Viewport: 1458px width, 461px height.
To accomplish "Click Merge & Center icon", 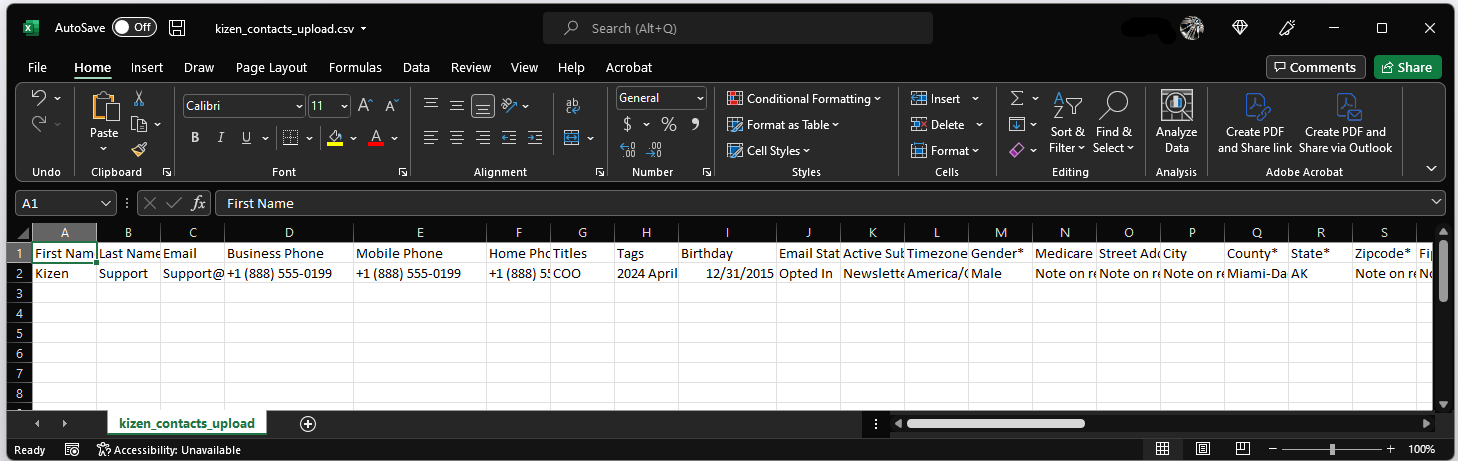I will click(x=570, y=138).
